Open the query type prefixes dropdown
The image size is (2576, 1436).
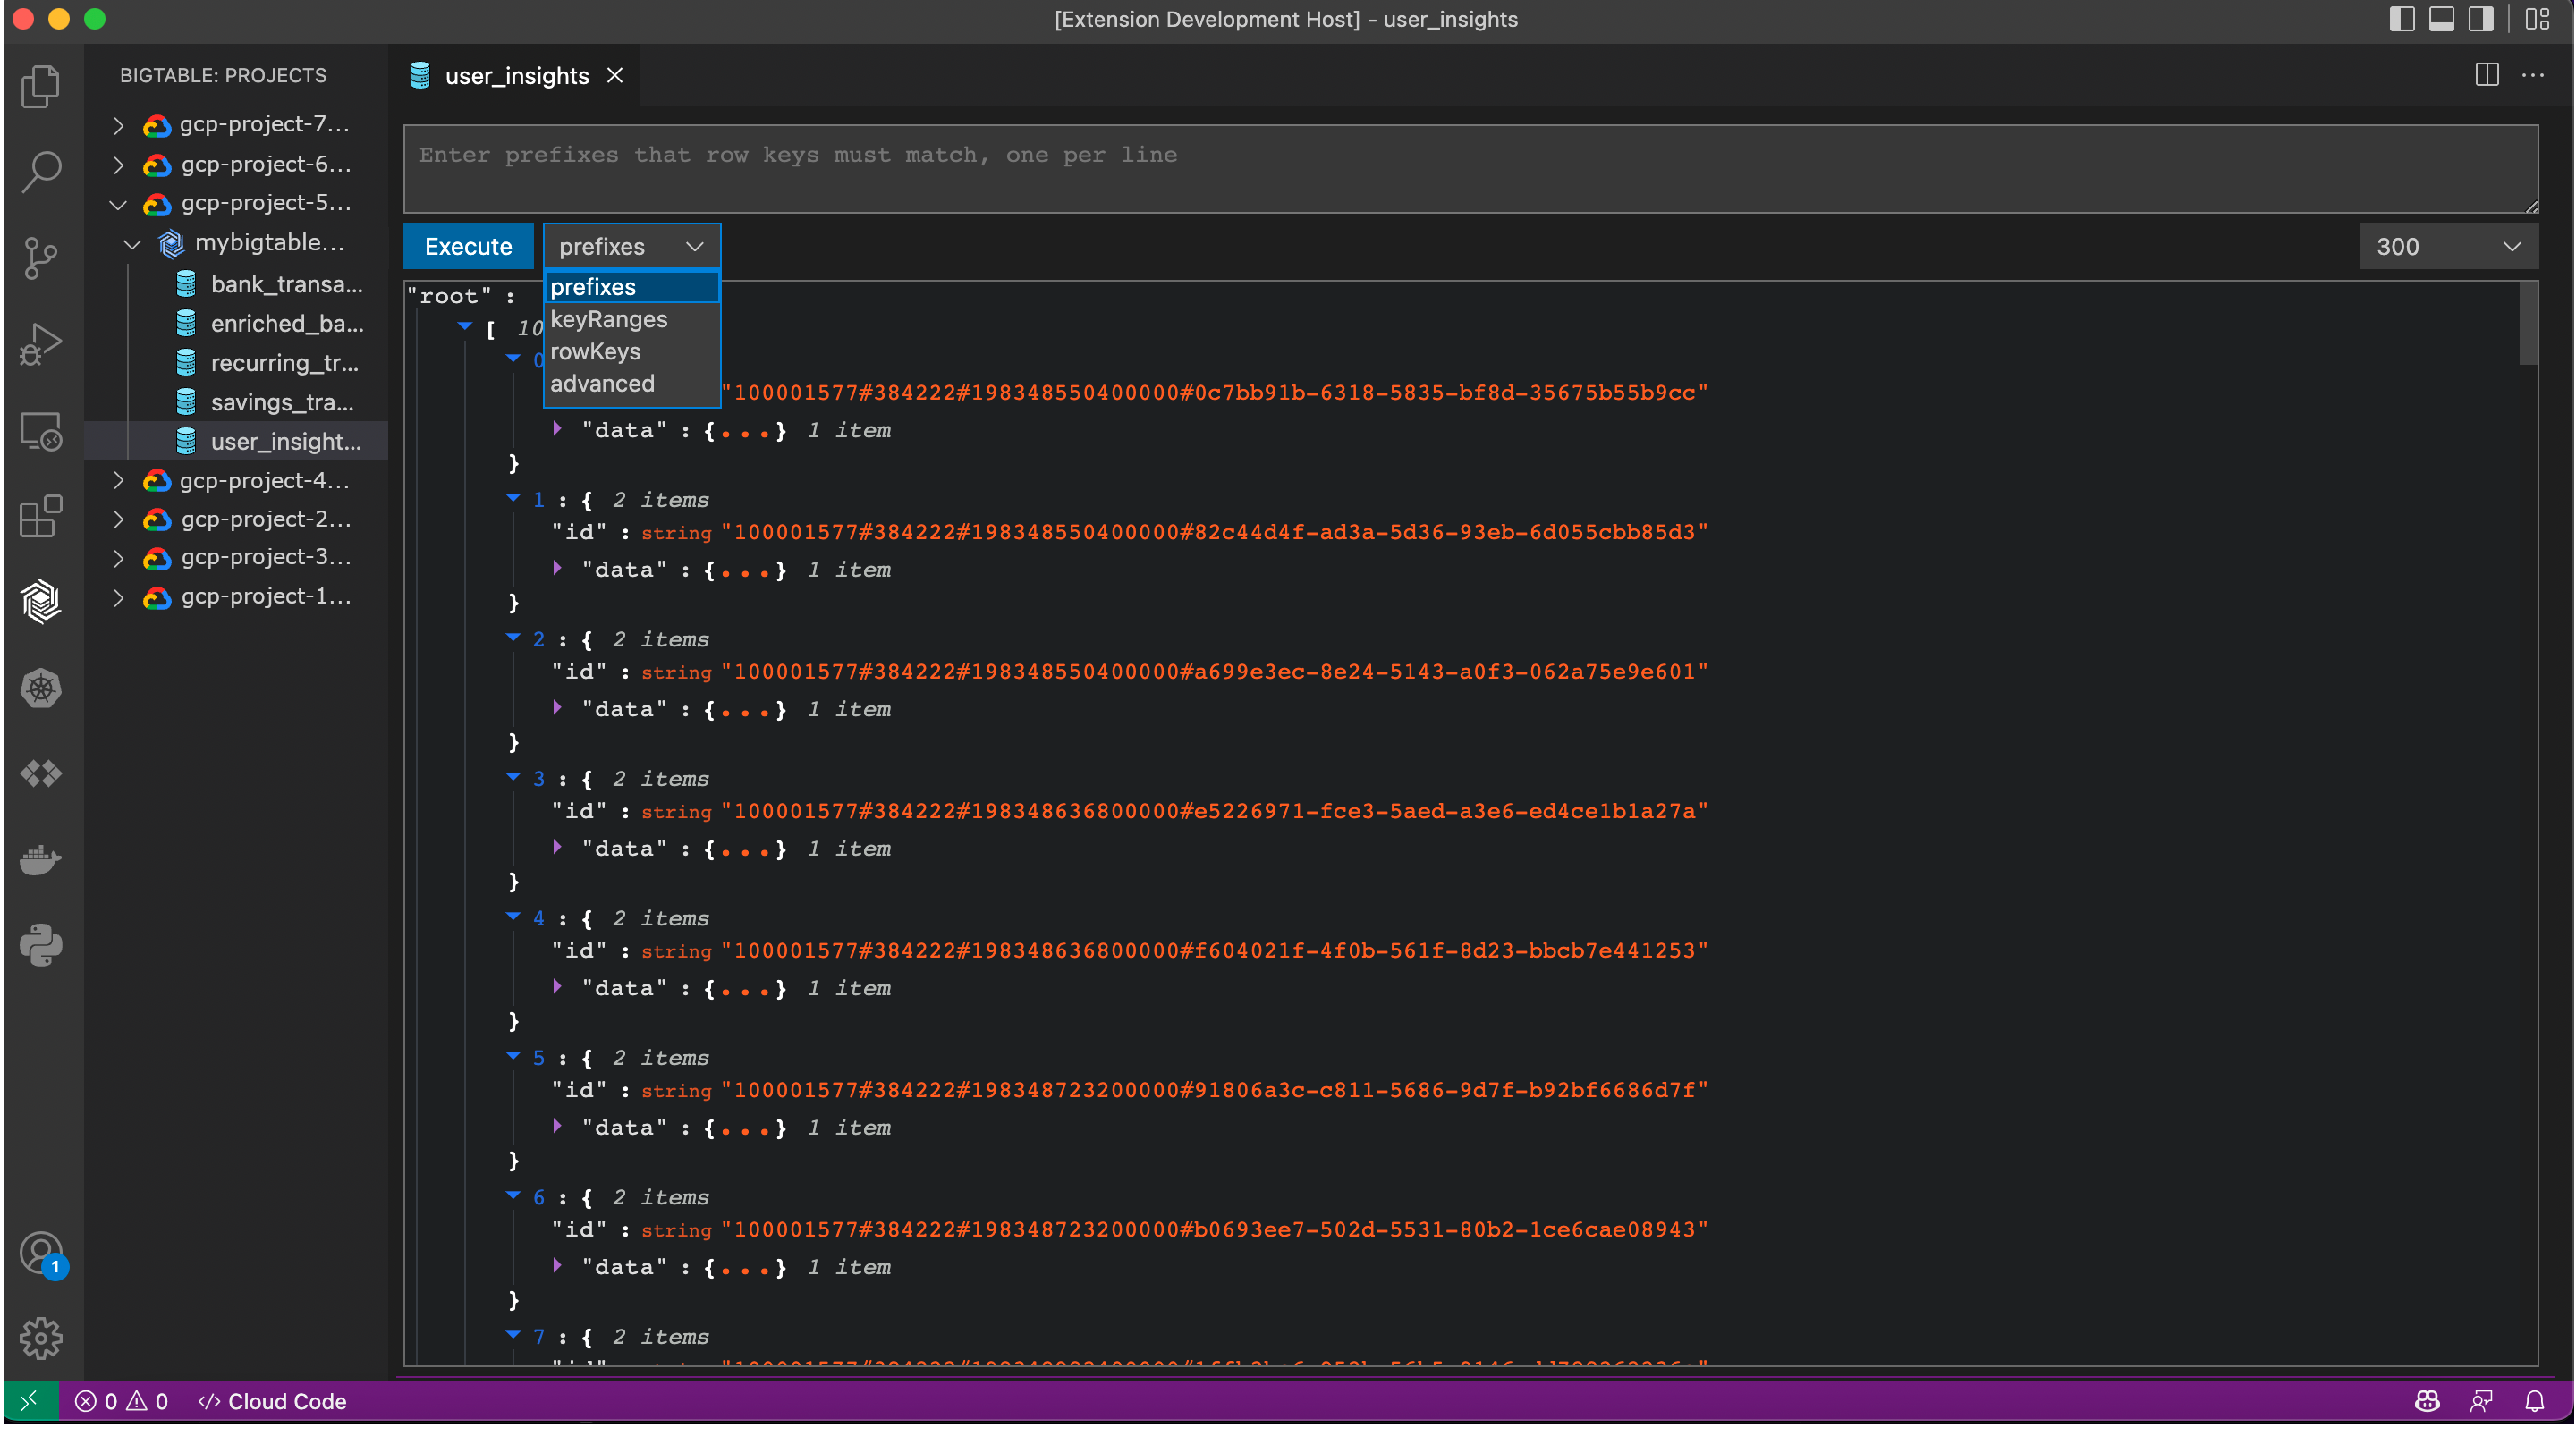tap(631, 246)
